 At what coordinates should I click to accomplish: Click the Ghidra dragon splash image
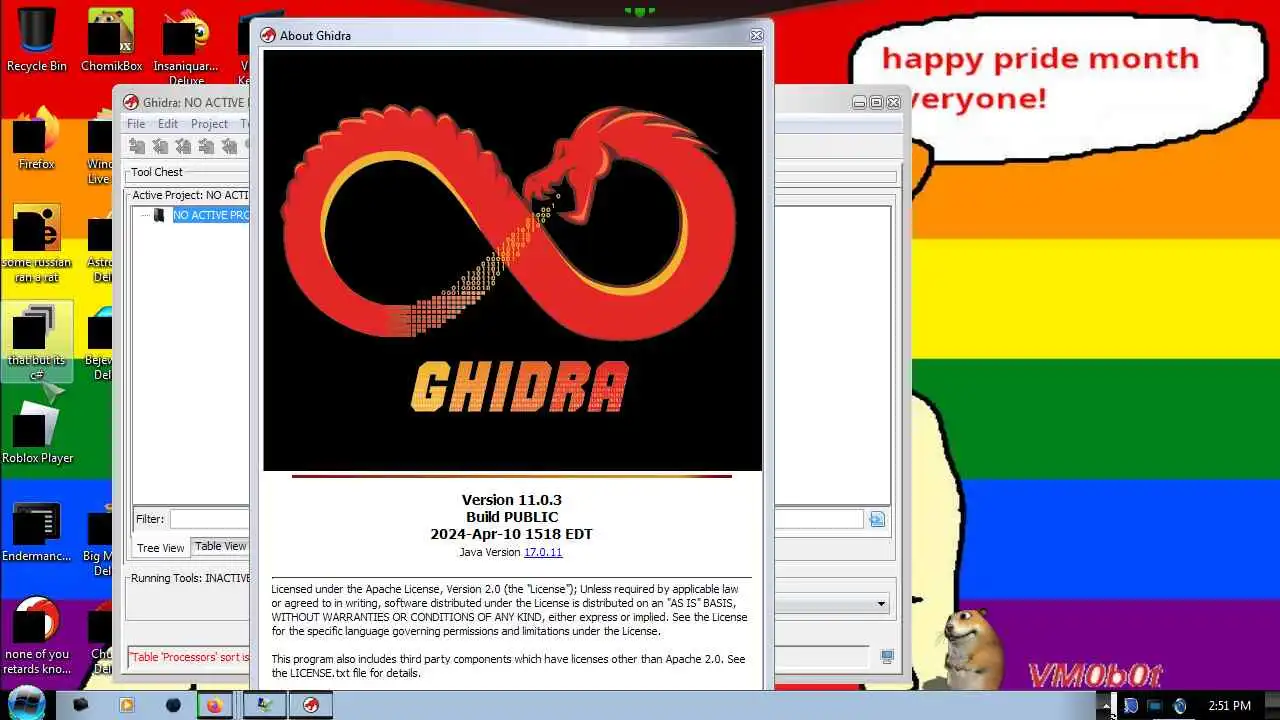[512, 260]
